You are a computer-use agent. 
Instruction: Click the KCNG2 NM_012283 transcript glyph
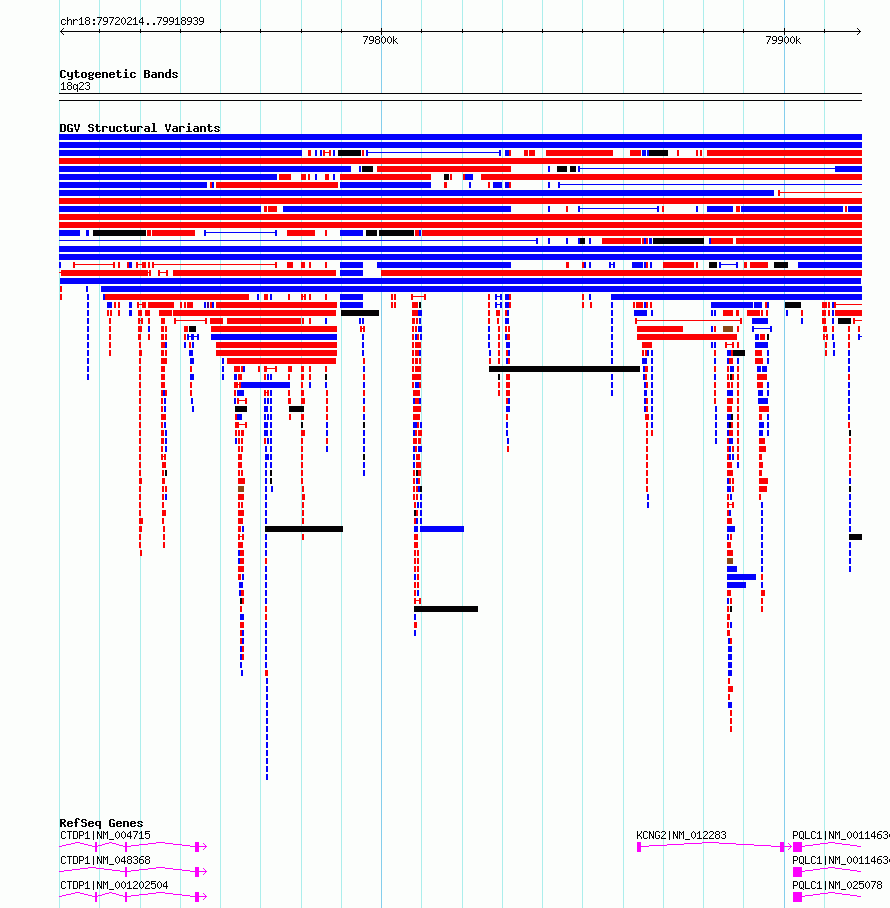714,847
